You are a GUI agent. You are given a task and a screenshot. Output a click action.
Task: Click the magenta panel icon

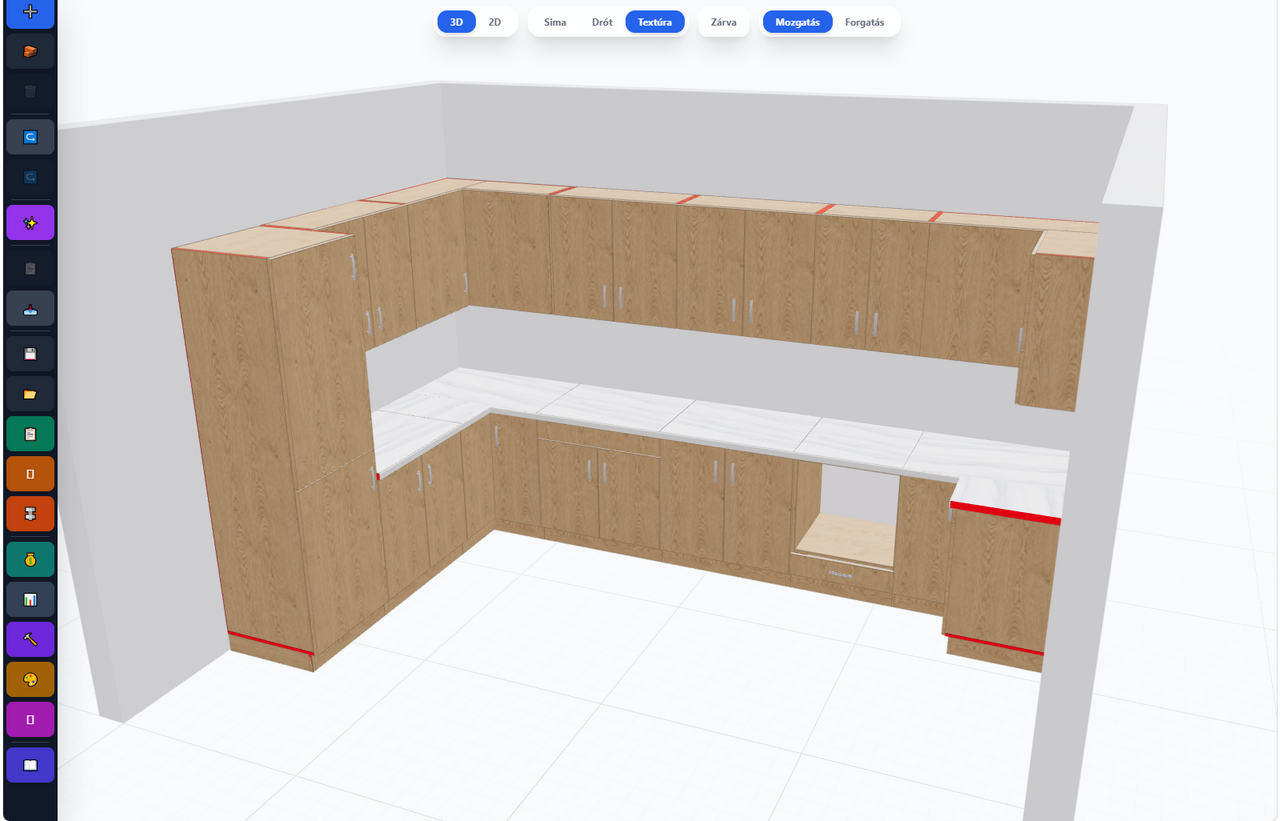(x=30, y=719)
